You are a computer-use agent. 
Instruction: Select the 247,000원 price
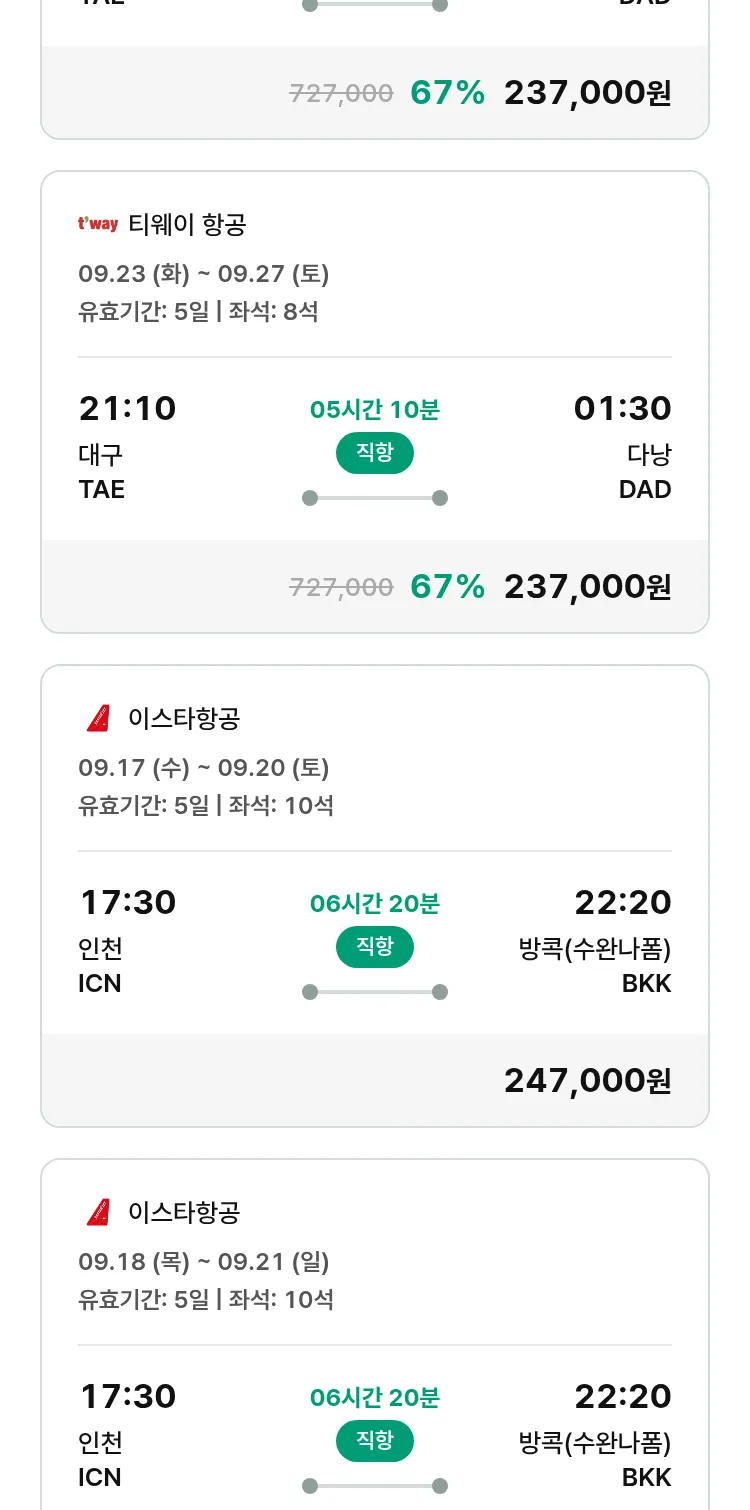pos(587,1080)
